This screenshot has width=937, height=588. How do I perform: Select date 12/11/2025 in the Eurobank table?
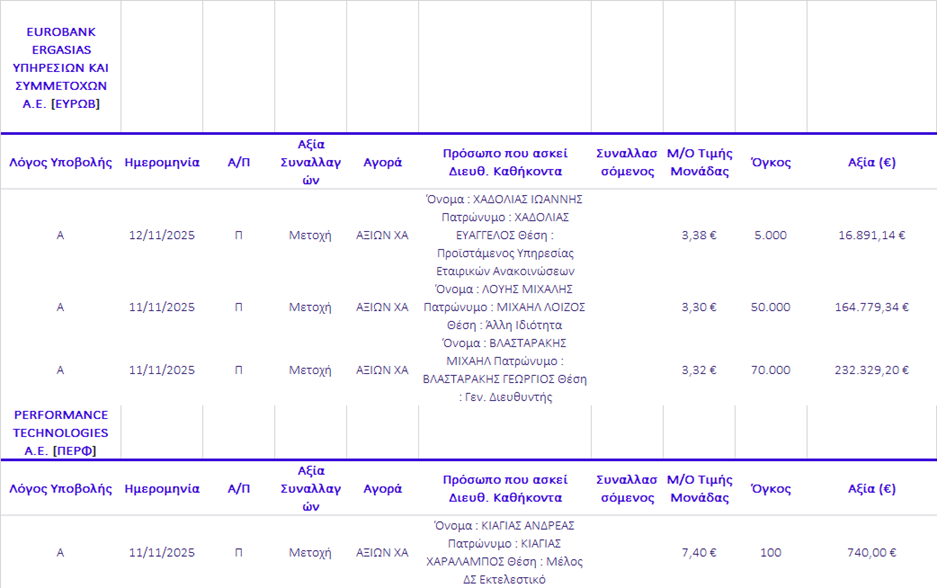[162, 235]
